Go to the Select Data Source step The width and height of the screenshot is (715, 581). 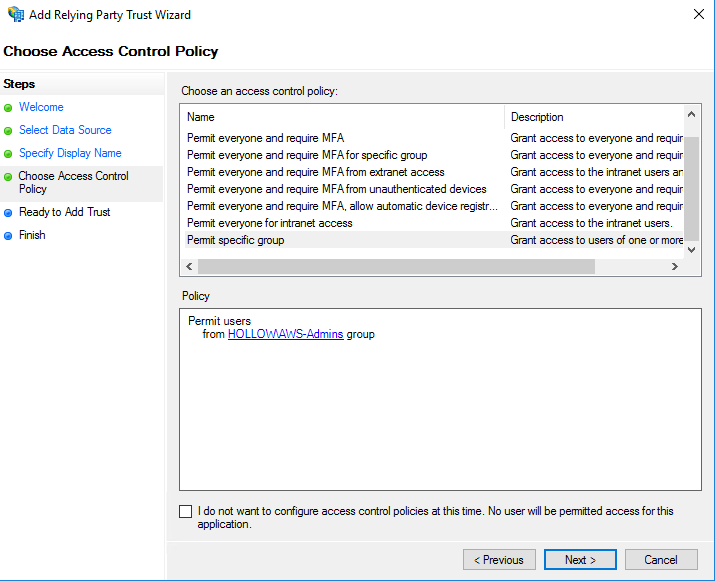click(x=65, y=130)
